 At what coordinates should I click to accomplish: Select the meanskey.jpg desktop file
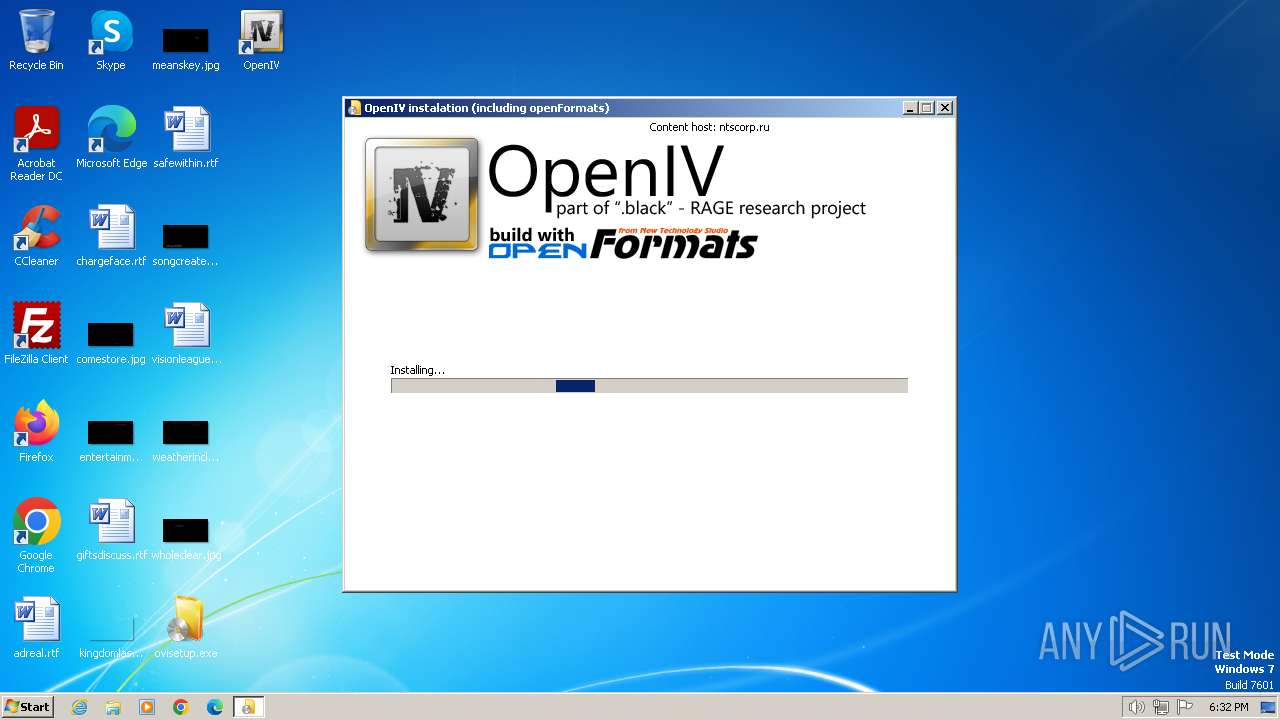[186, 47]
